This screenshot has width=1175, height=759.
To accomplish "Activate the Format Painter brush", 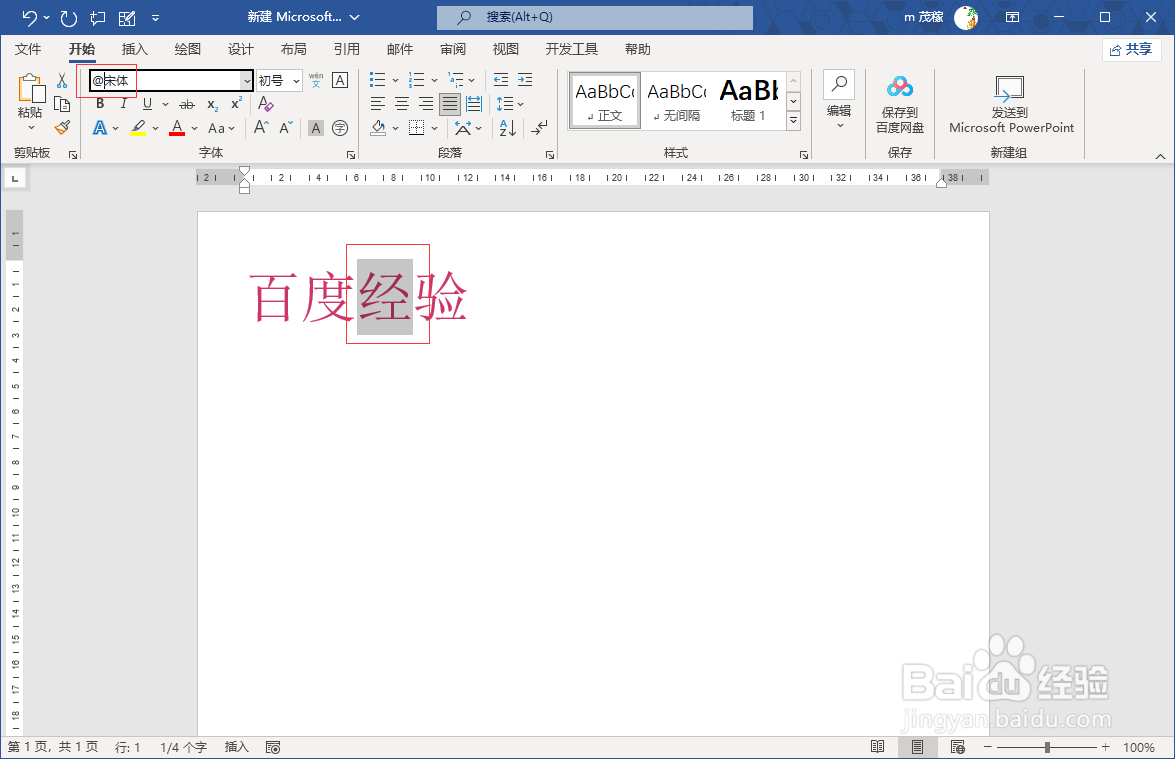I will point(62,127).
